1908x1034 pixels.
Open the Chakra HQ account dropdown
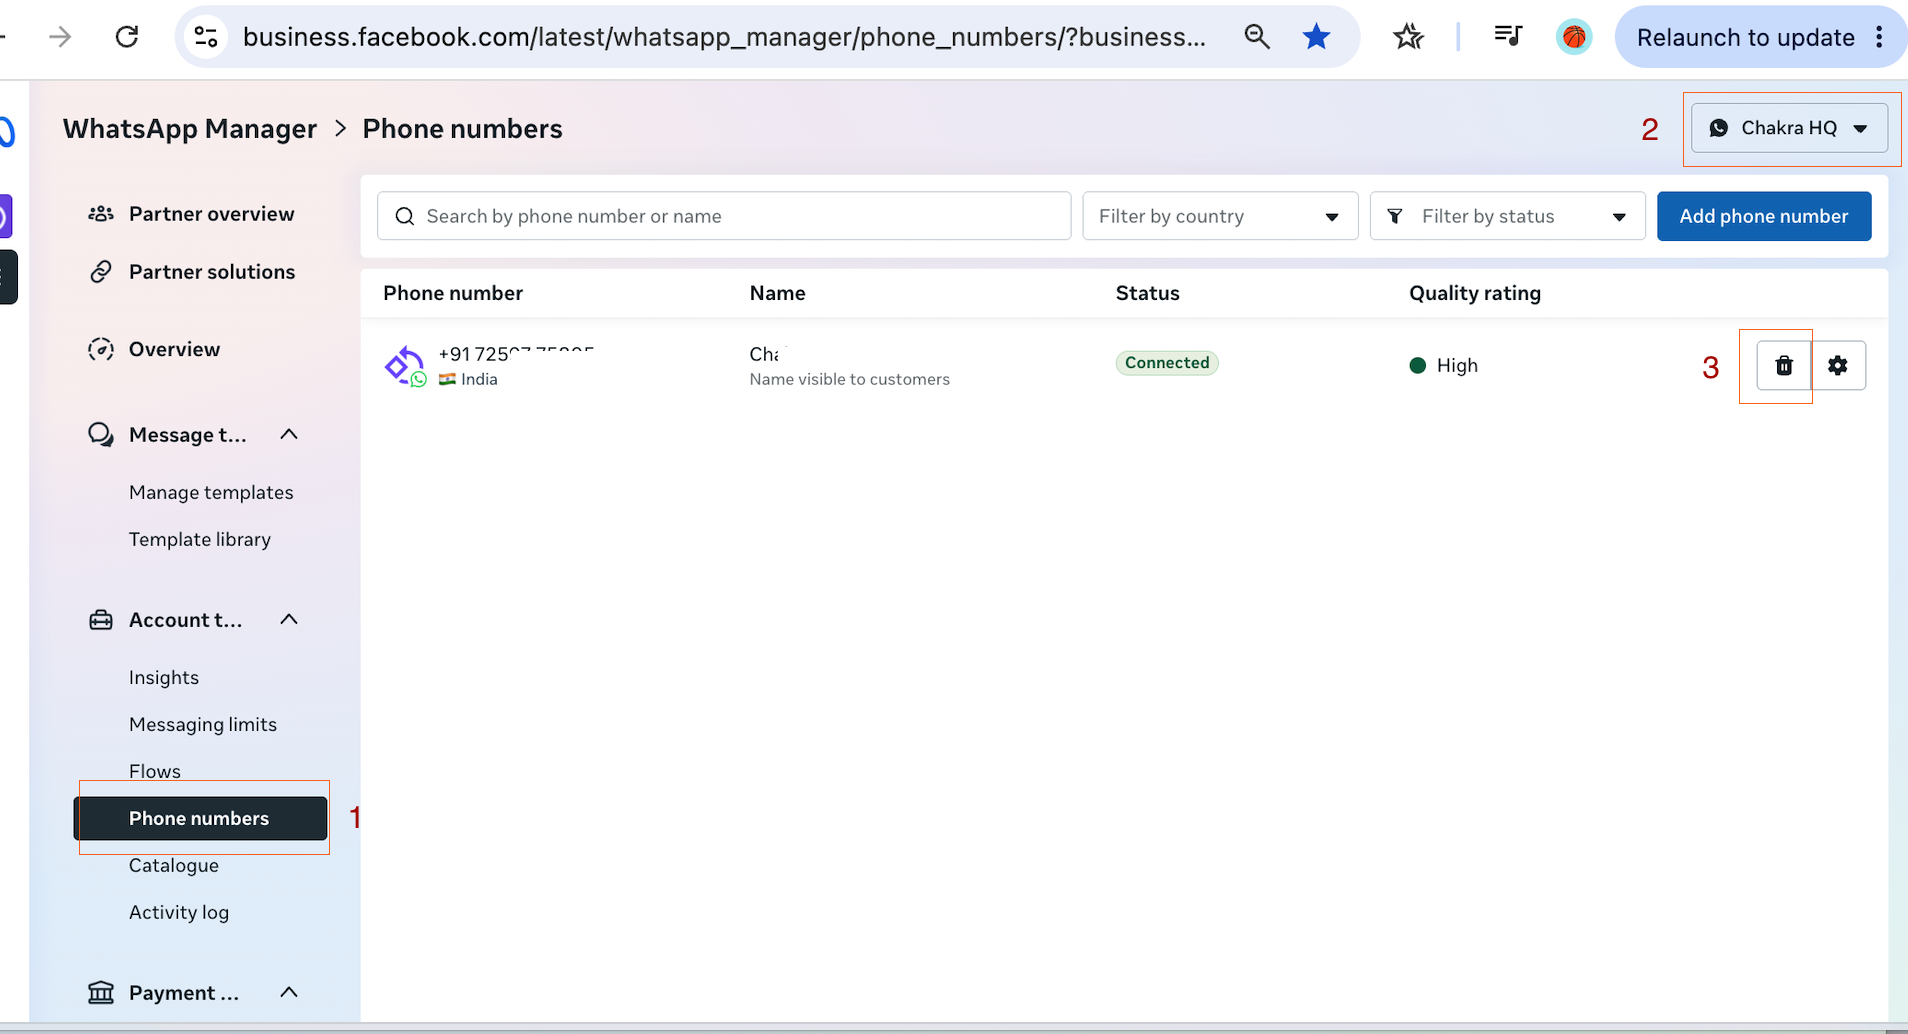1789,128
